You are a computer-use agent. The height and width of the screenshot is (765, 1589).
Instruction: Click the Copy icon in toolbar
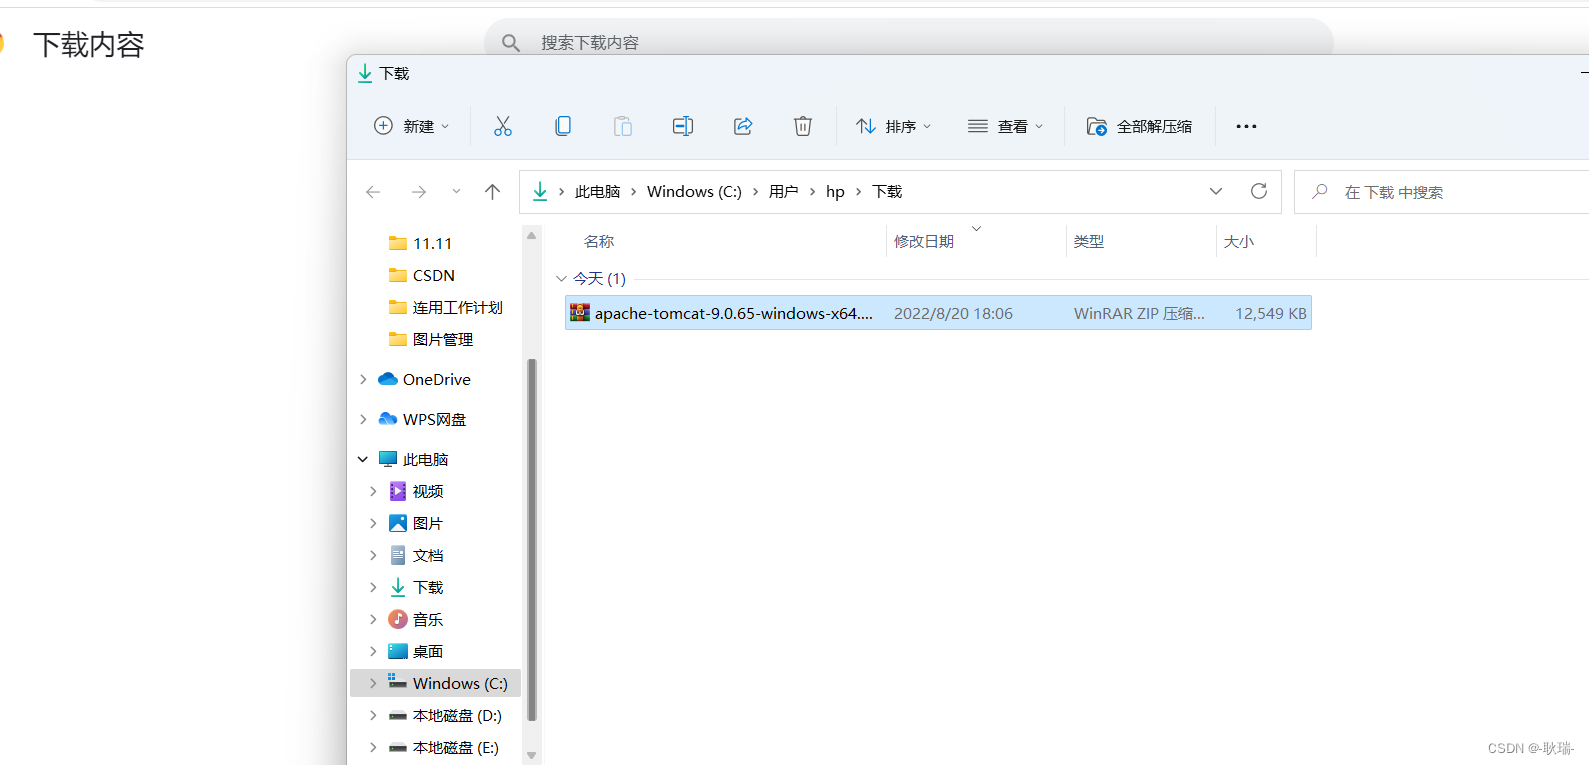[563, 126]
